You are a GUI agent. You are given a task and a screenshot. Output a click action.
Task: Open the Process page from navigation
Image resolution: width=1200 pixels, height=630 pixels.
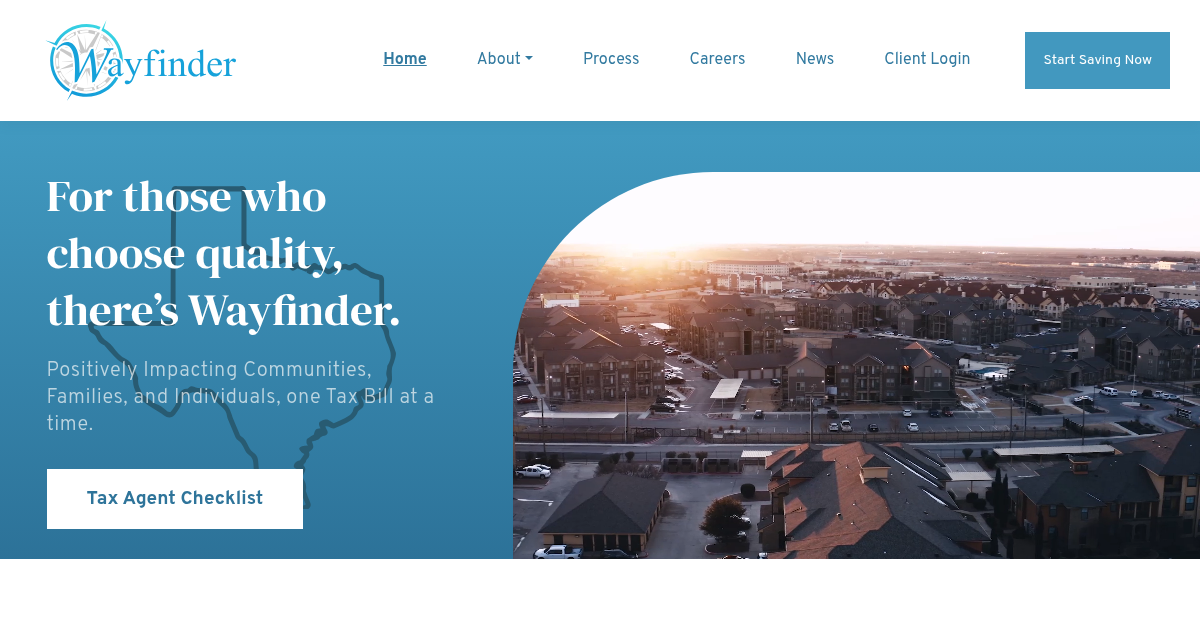click(x=611, y=59)
